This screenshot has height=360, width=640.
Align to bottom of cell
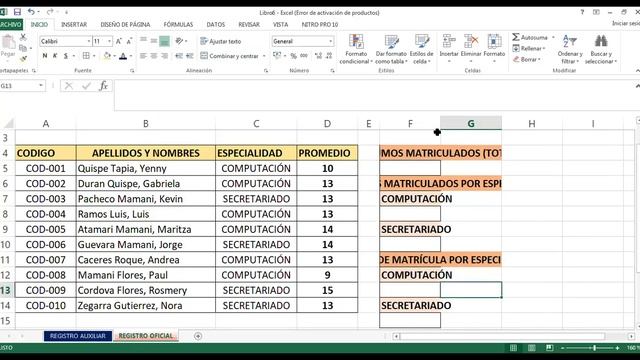[x=164, y=41]
